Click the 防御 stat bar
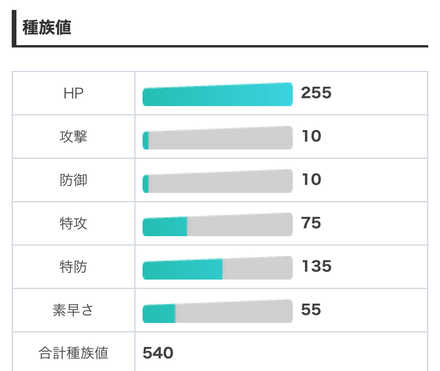This screenshot has height=371, width=440. click(218, 181)
